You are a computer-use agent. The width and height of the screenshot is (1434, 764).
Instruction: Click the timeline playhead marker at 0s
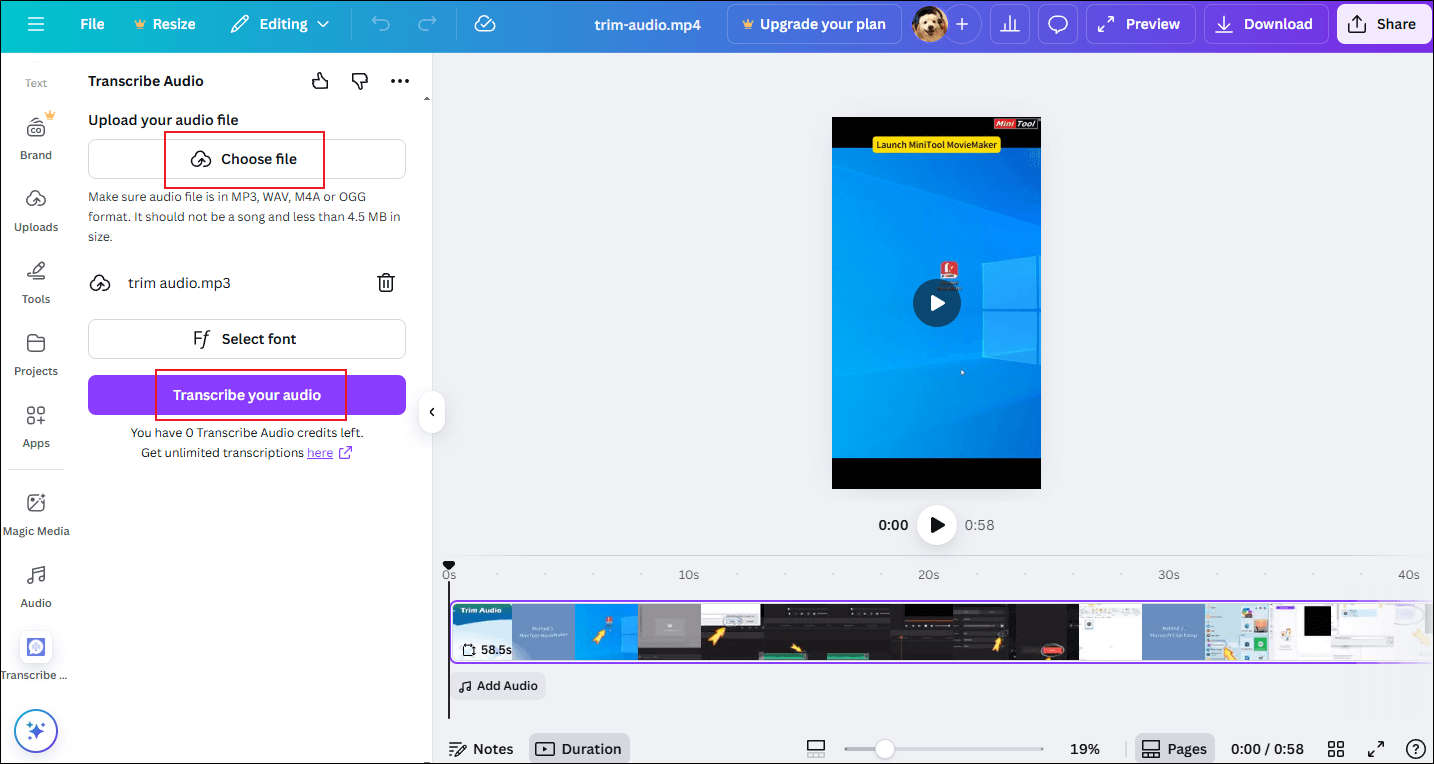point(449,567)
